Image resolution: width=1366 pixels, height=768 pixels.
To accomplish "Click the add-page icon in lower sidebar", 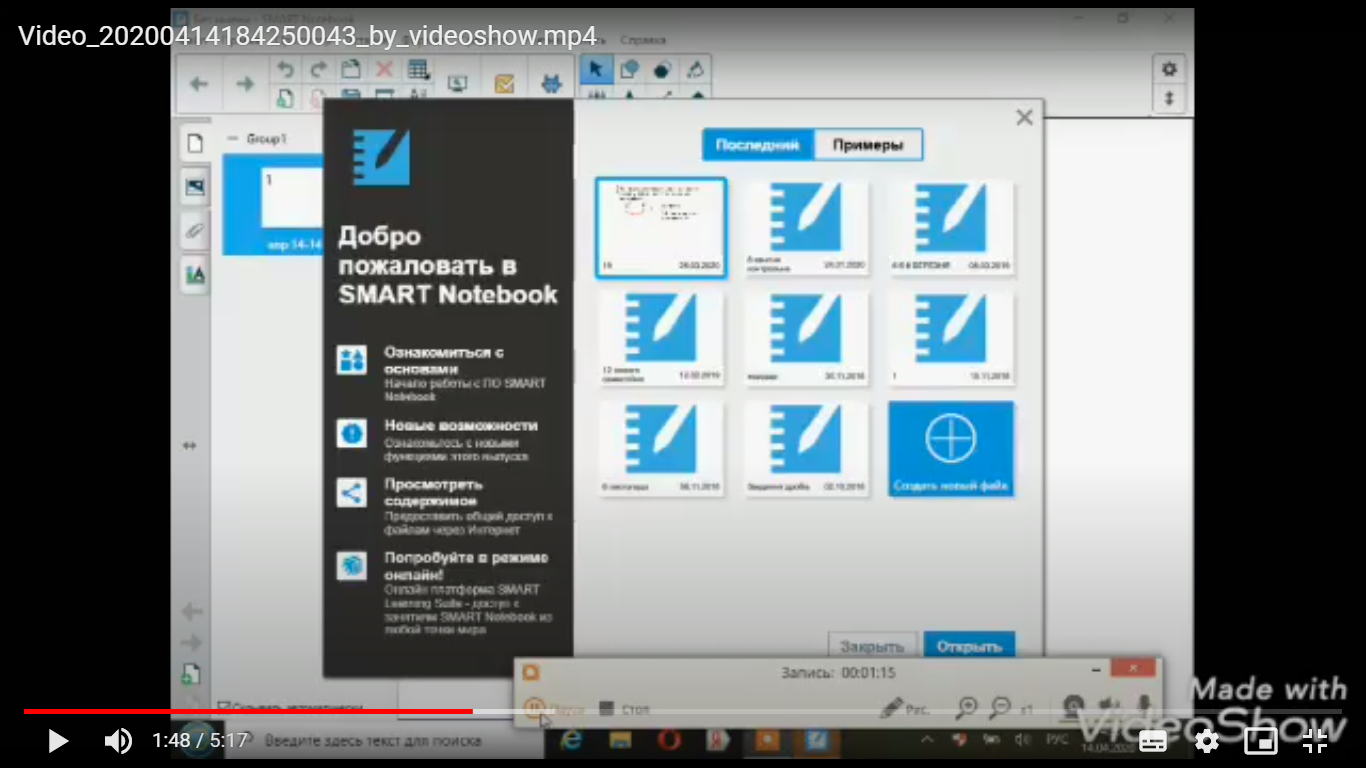I will (x=190, y=675).
